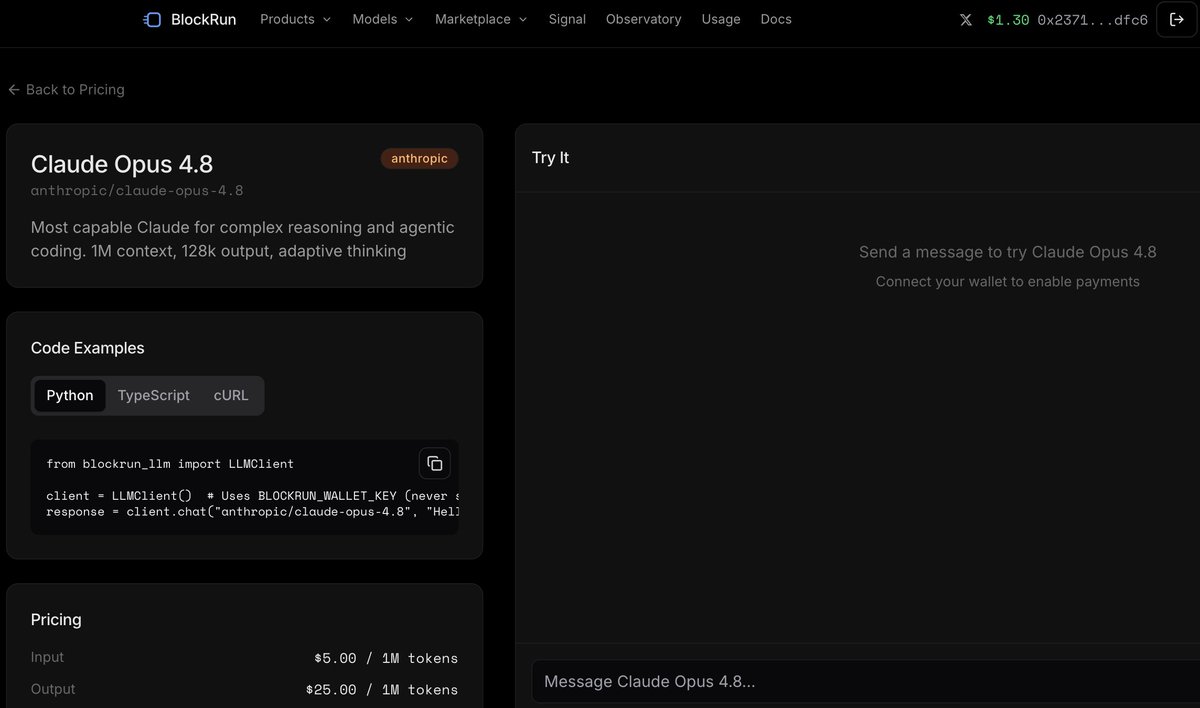Click 'Connect your wallet to enable payments' text

(1008, 282)
